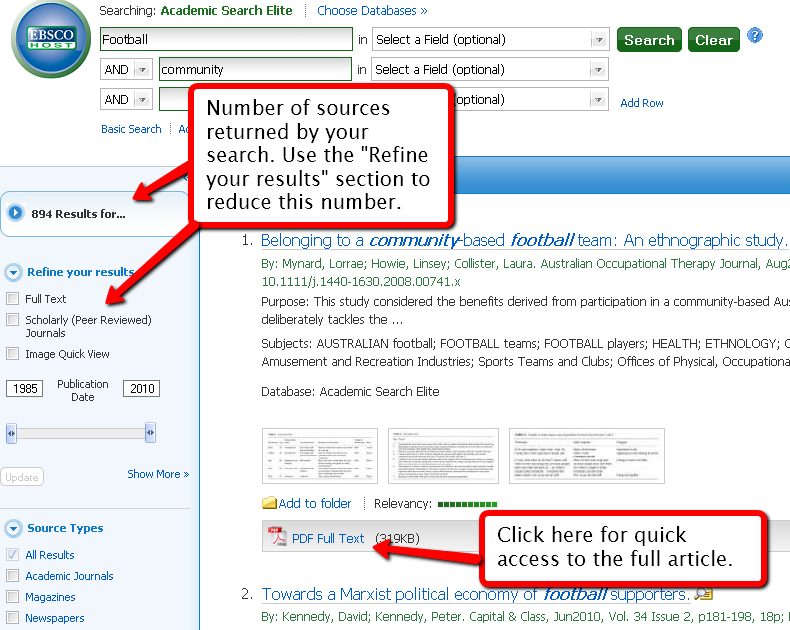Switch to Basic Search
790x630 pixels.
[x=131, y=129]
